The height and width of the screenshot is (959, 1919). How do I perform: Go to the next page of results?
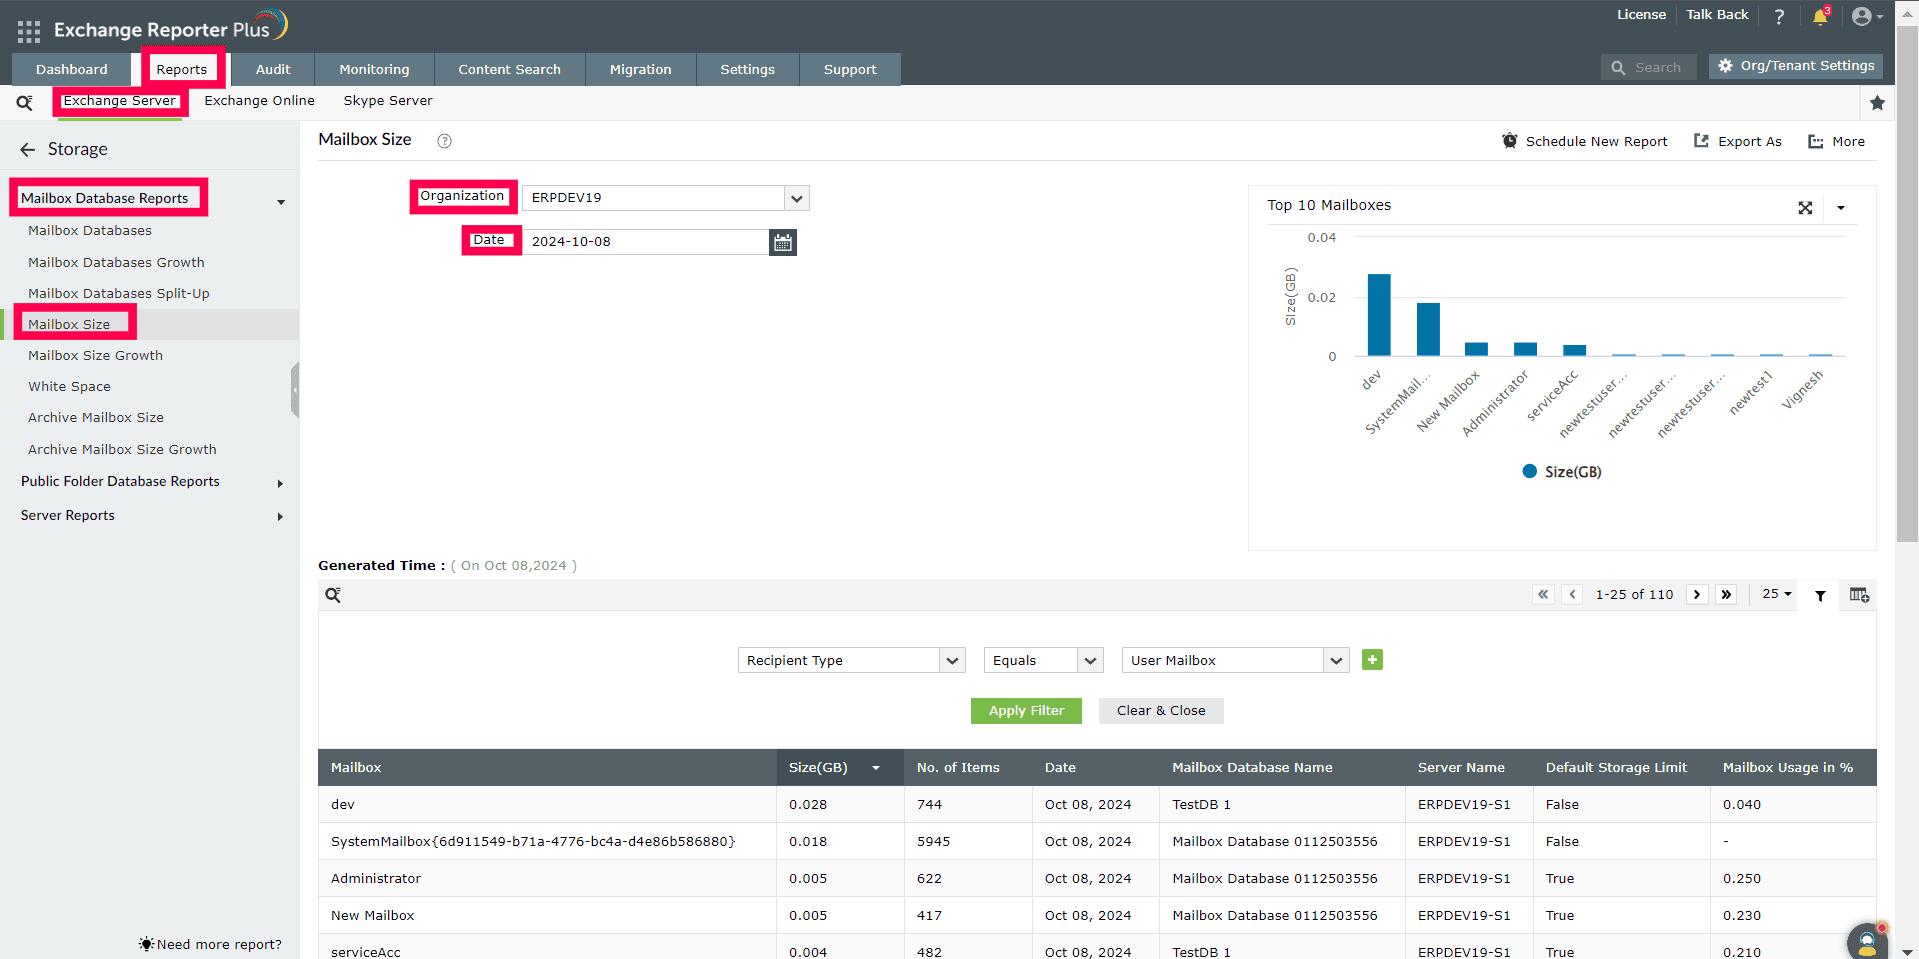click(1697, 594)
